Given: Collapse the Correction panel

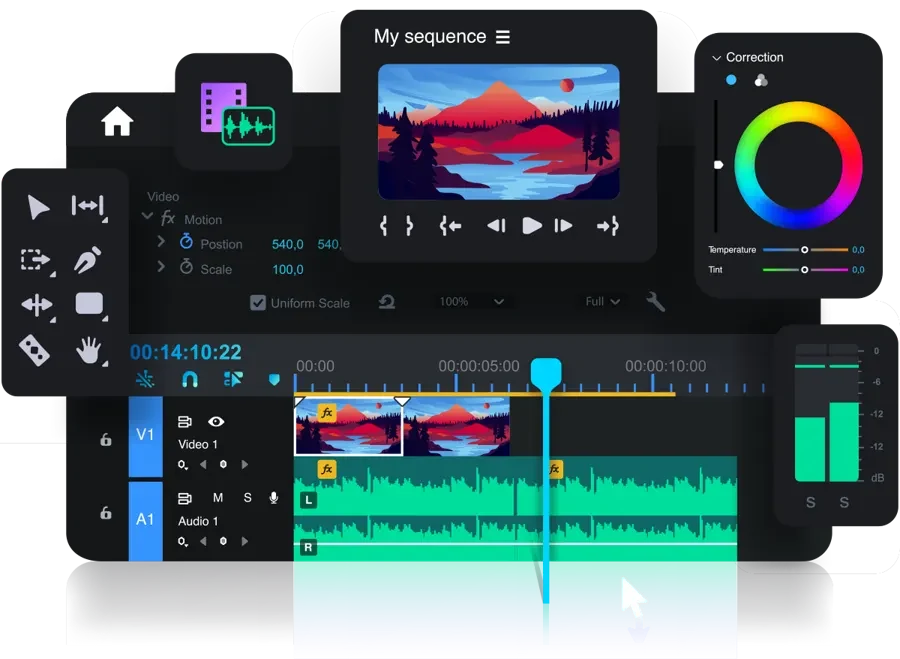Looking at the screenshot, I should point(716,58).
